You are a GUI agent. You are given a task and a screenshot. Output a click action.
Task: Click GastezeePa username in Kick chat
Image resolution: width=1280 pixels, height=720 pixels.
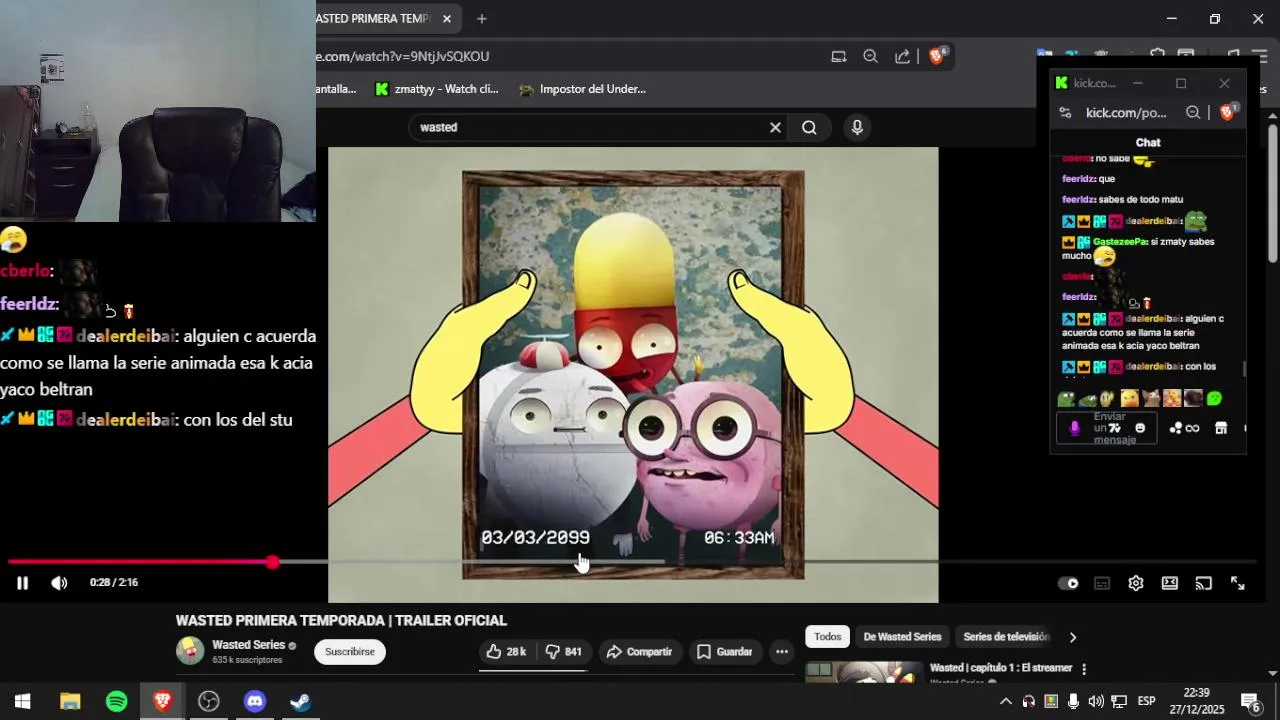pos(1120,242)
